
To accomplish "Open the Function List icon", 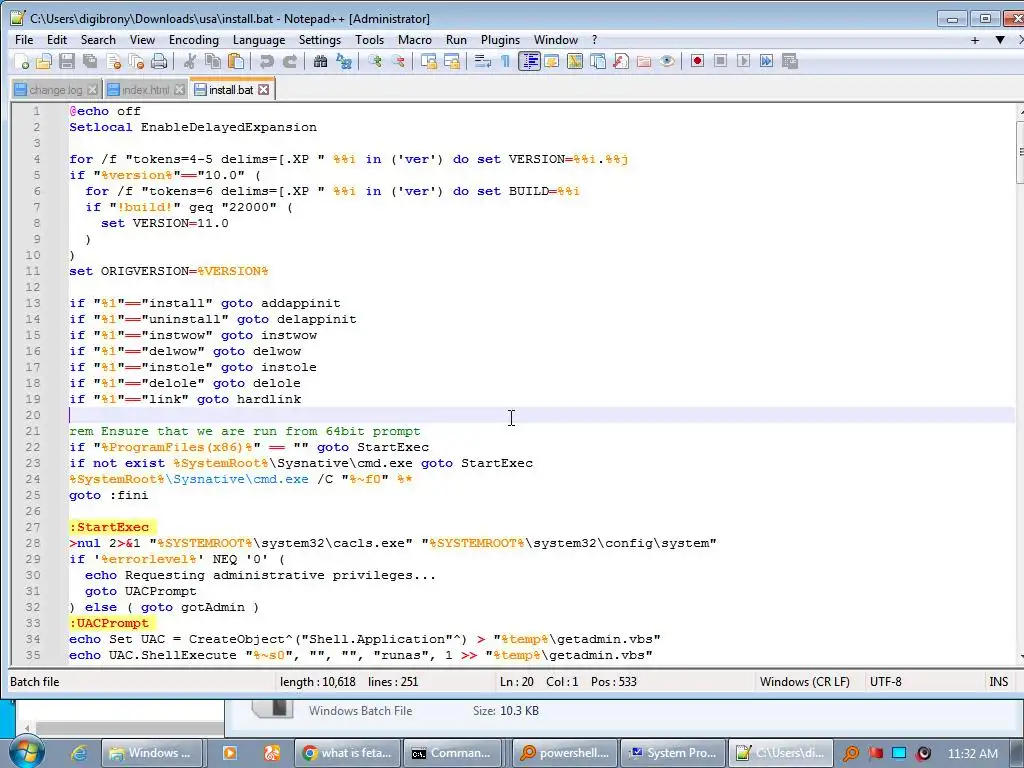I will tap(621, 61).
